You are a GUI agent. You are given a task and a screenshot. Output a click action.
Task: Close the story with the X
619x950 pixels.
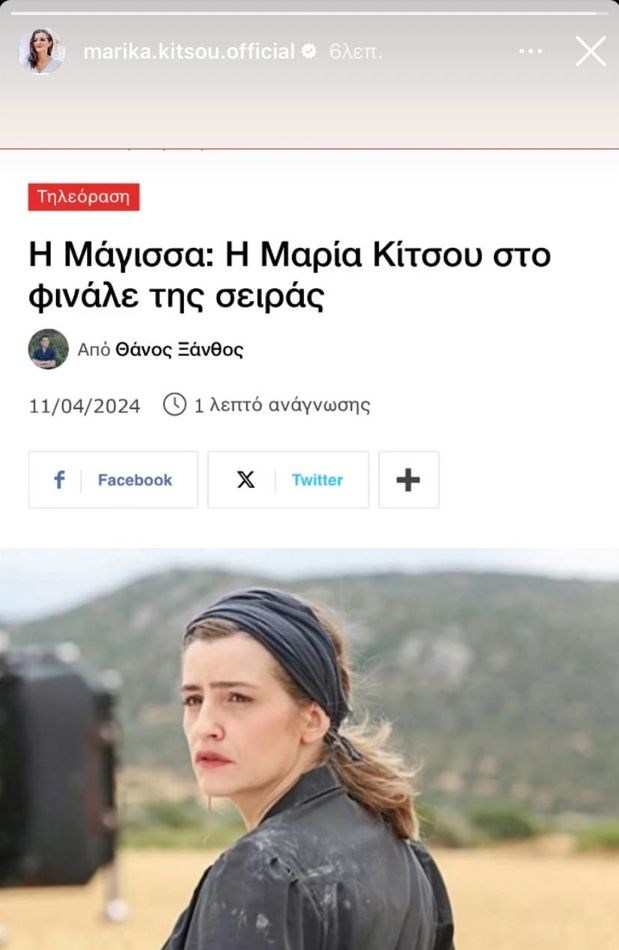[591, 51]
